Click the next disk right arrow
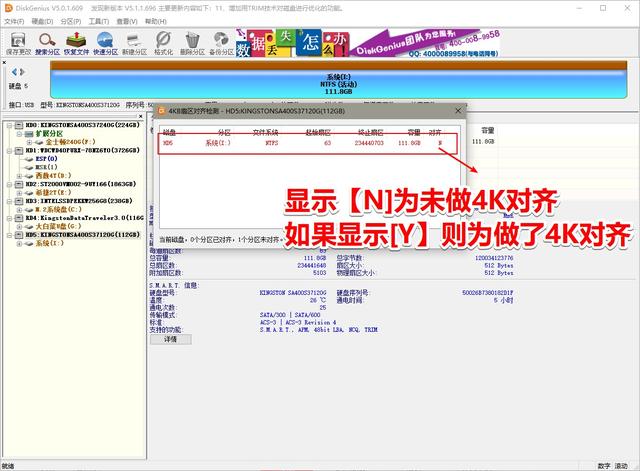640x471 pixels. click(22, 72)
